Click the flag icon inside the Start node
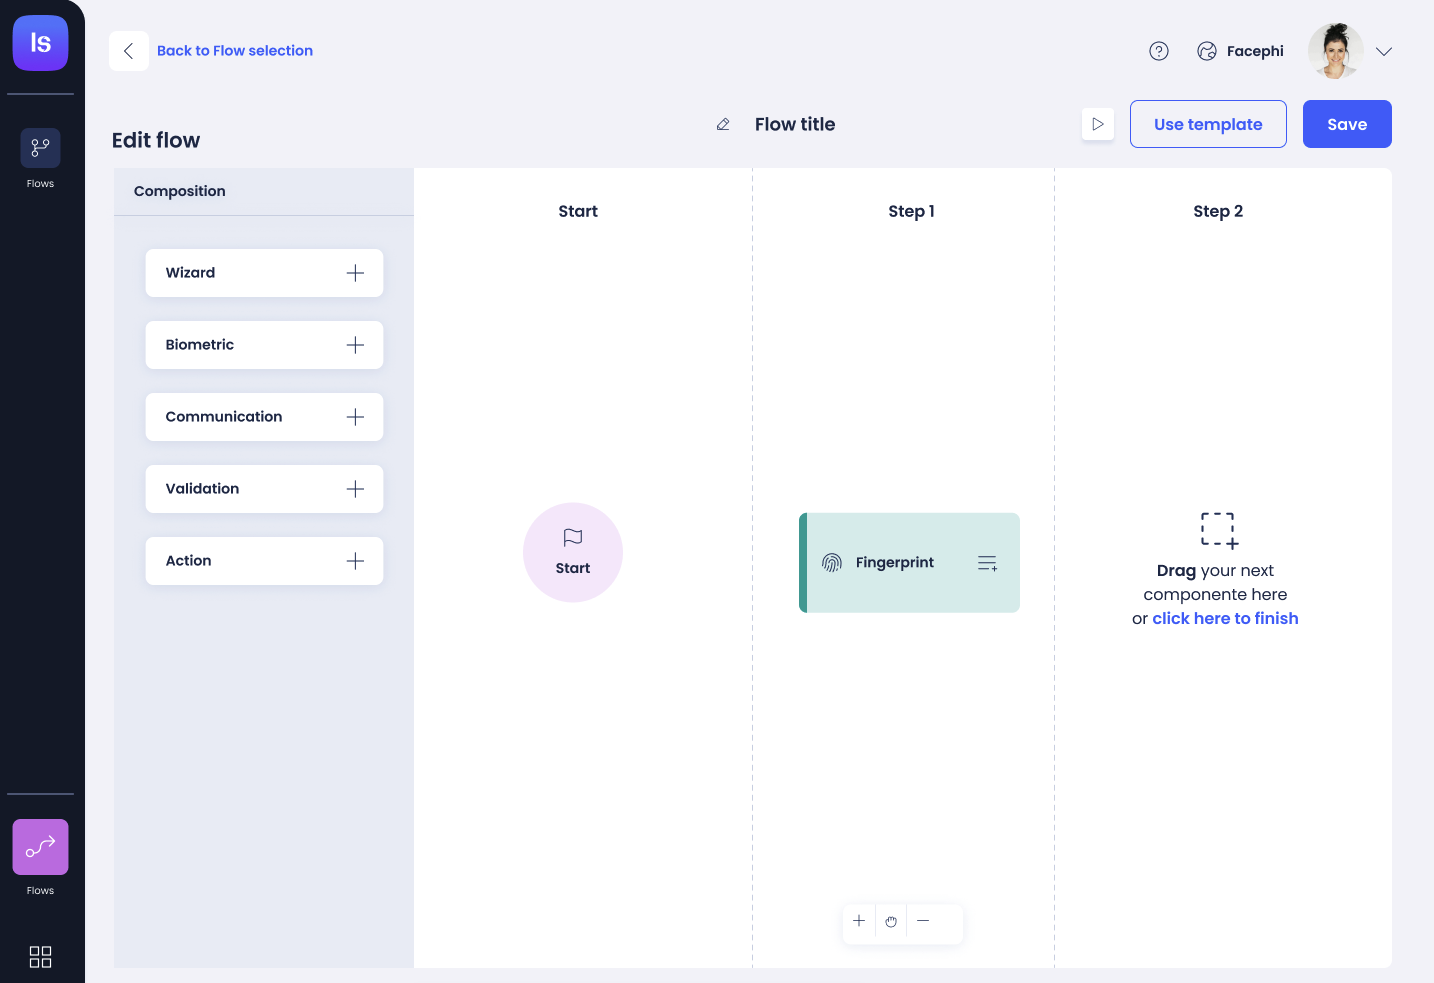The width and height of the screenshot is (1434, 983). click(x=572, y=537)
